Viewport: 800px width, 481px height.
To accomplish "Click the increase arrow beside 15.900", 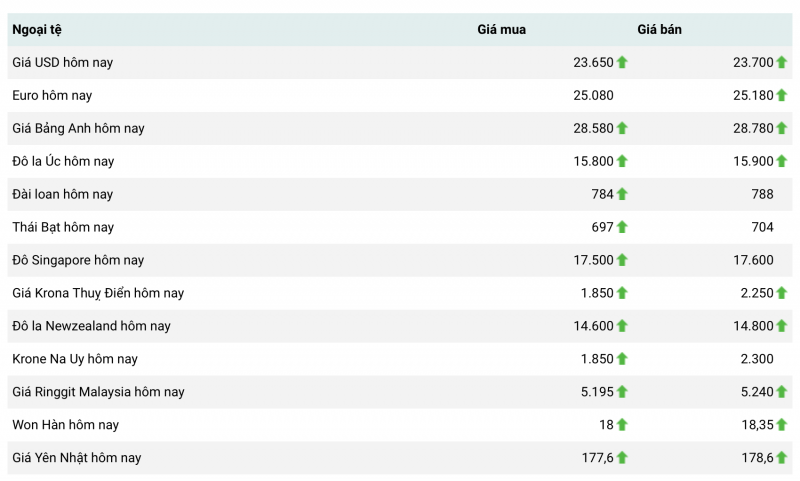I will [782, 161].
